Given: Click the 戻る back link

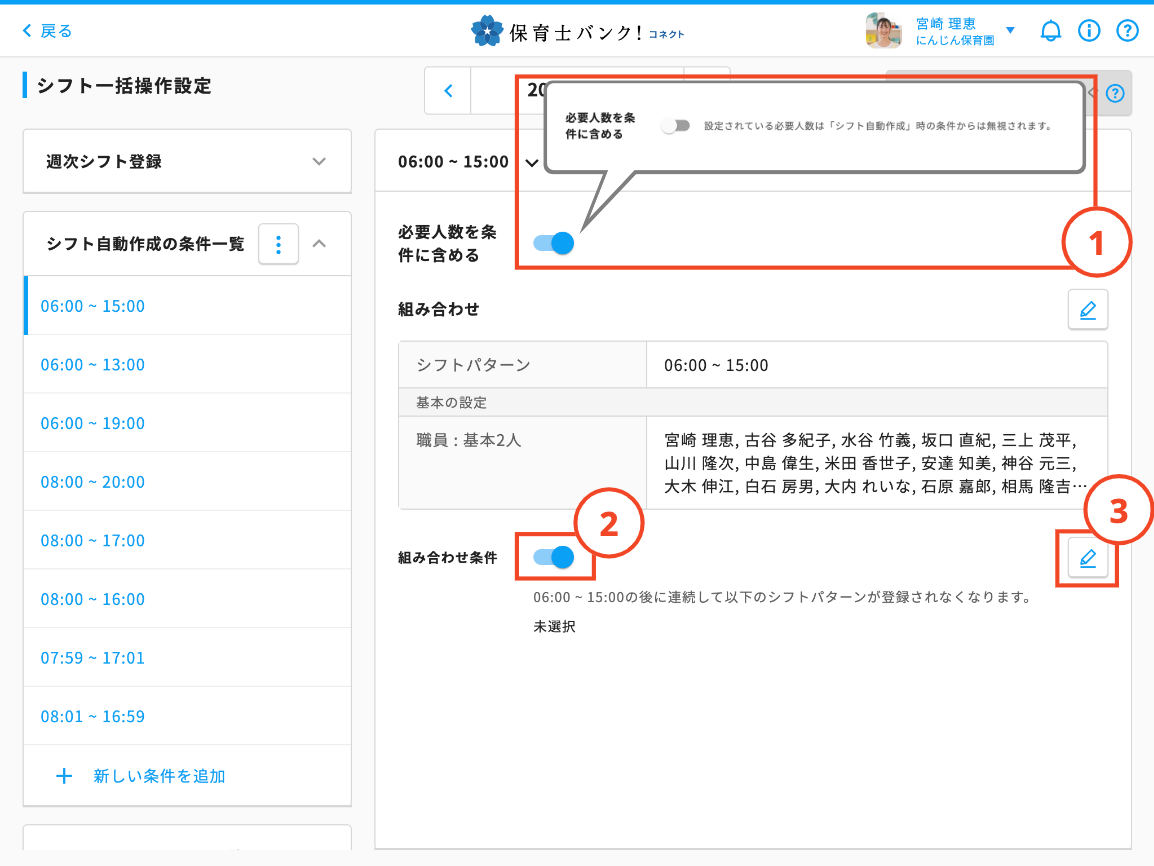Looking at the screenshot, I should 48,31.
